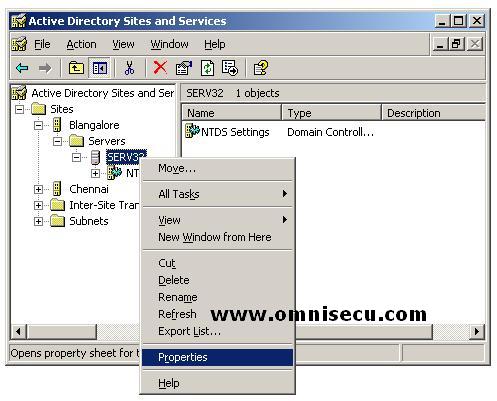Click the NTDS Settings icon in list

[192, 131]
